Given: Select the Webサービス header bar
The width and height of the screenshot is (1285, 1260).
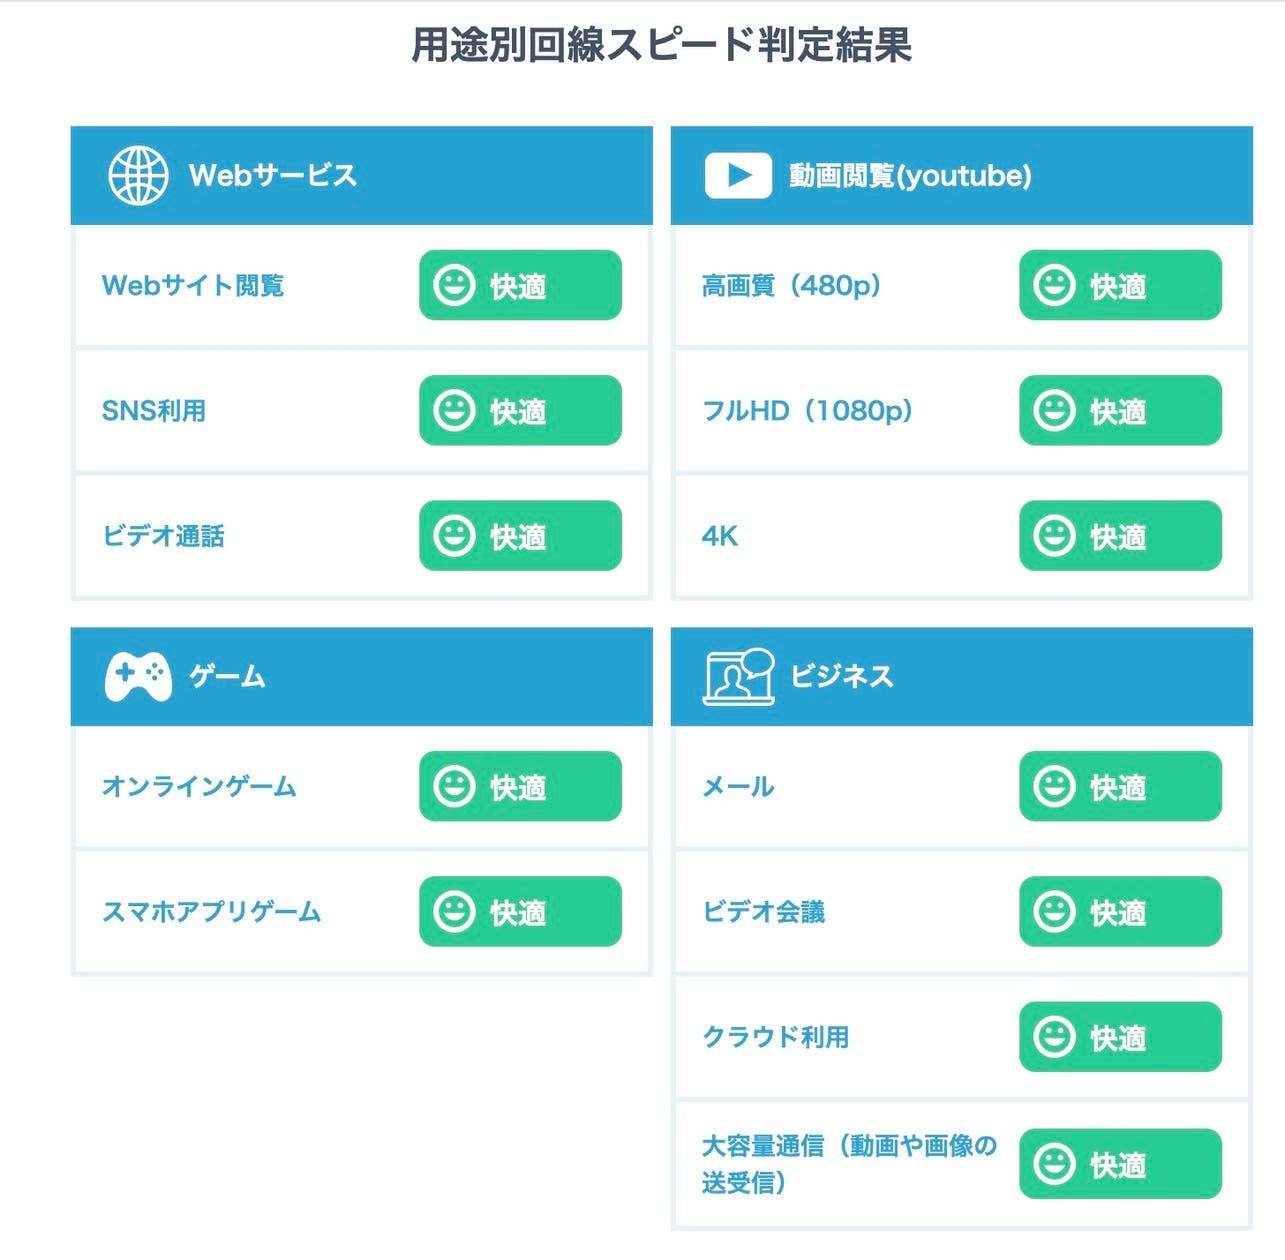Looking at the screenshot, I should [x=363, y=173].
